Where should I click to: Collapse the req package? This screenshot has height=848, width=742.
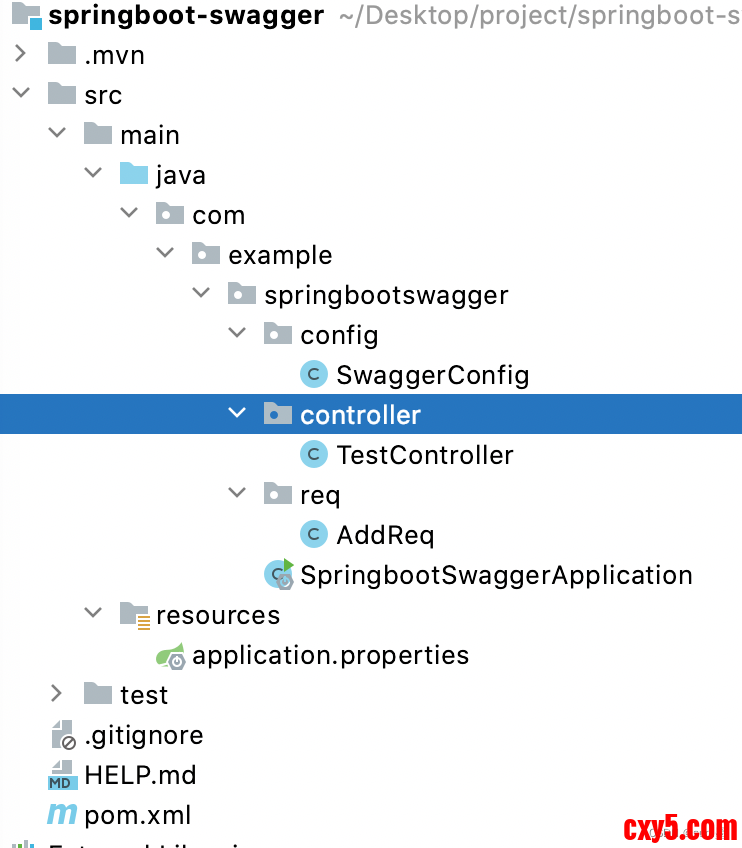237,494
